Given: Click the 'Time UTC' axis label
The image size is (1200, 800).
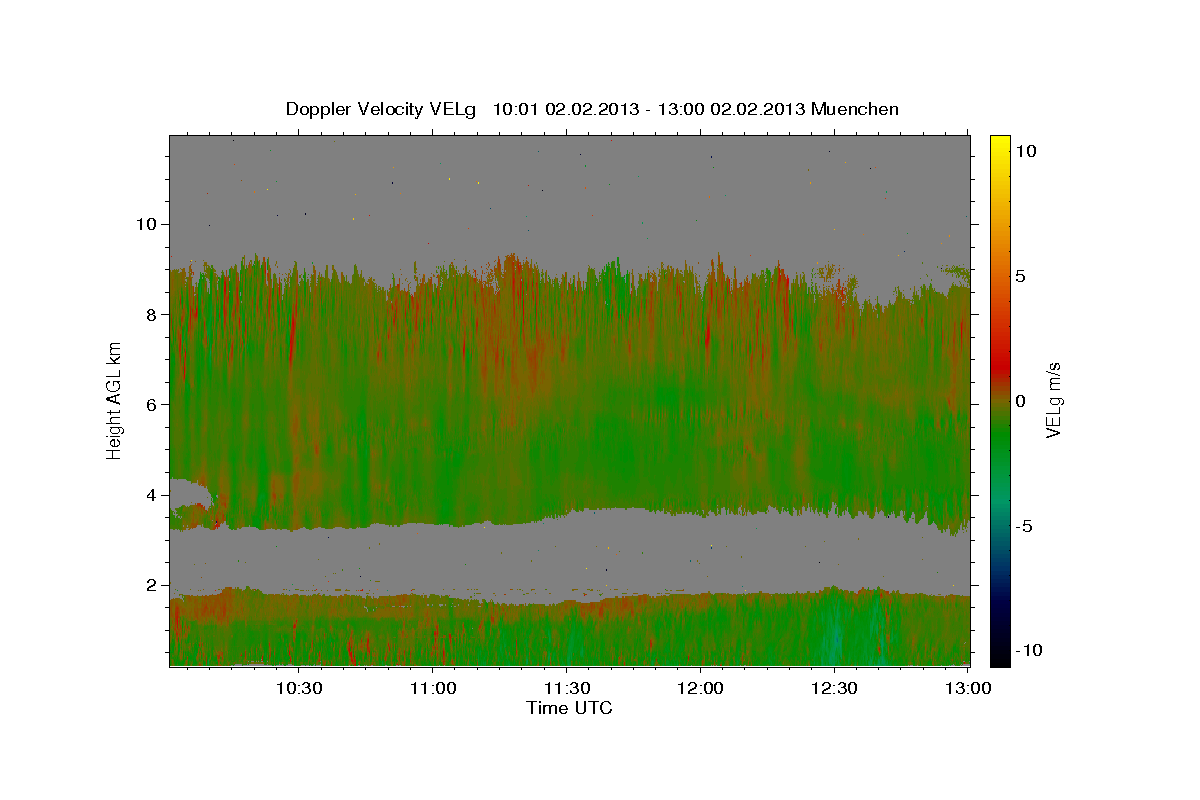Looking at the screenshot, I should (569, 708).
